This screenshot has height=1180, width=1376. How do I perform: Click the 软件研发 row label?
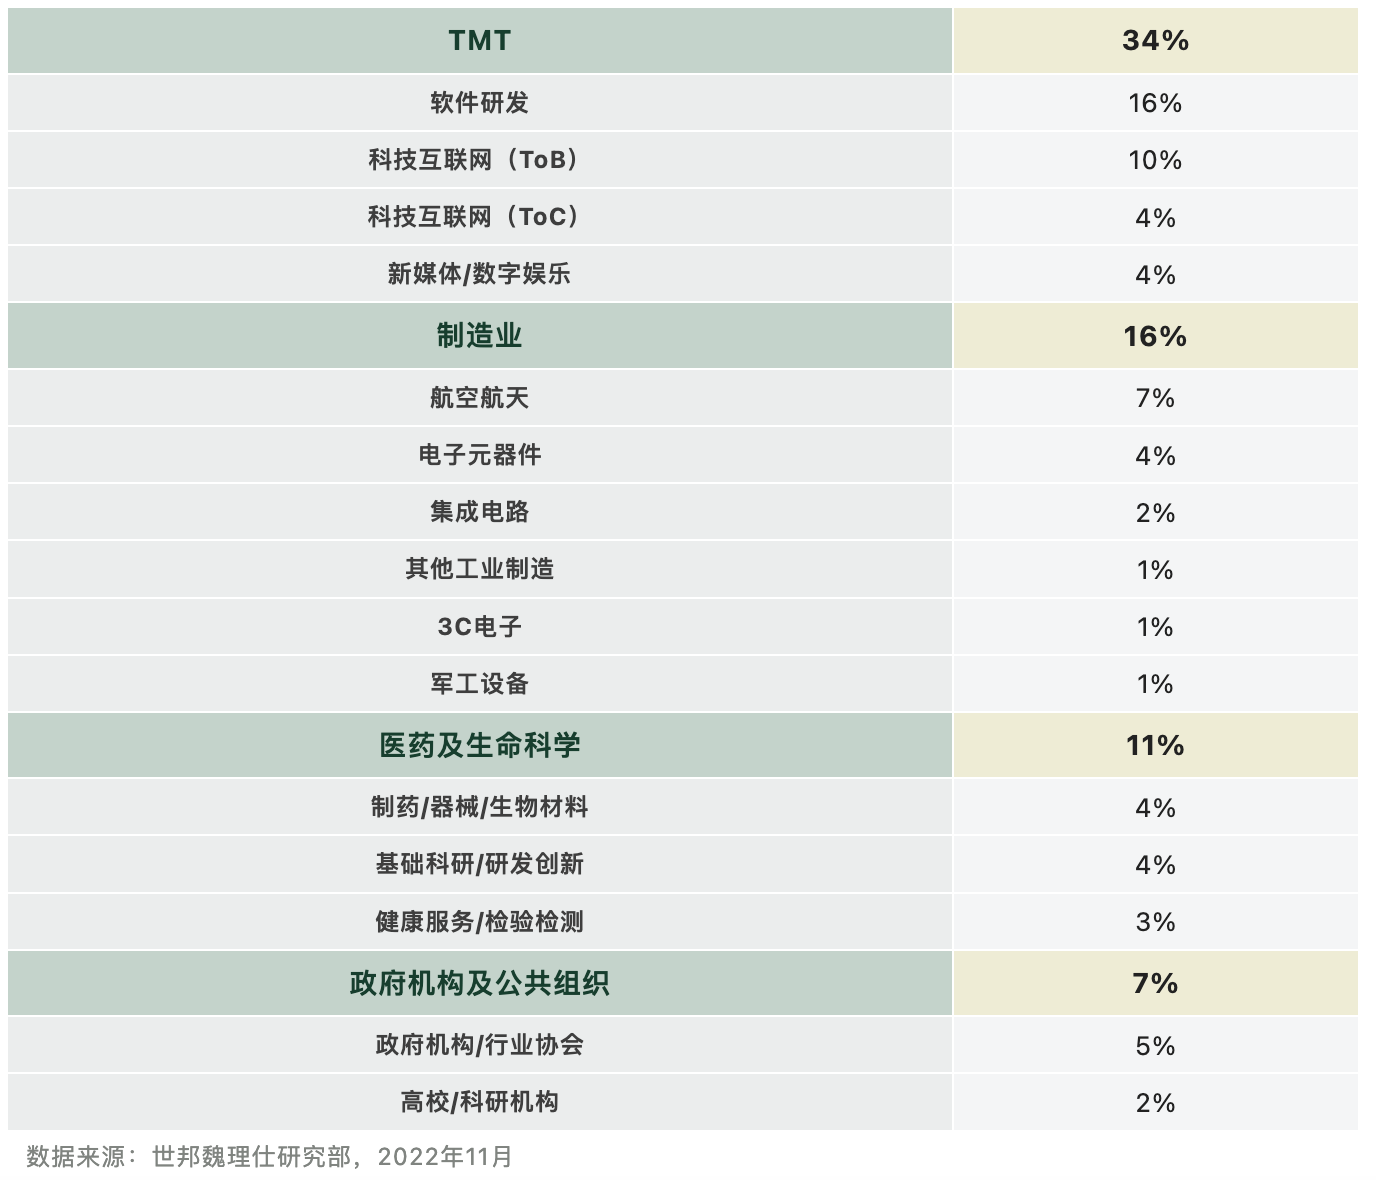tap(479, 103)
